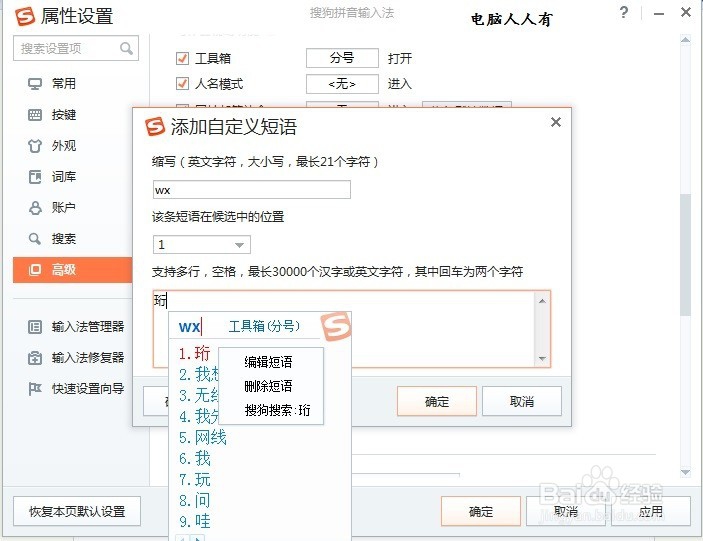Choose 编辑短语 from the context menu
703x541 pixels.
click(269, 362)
